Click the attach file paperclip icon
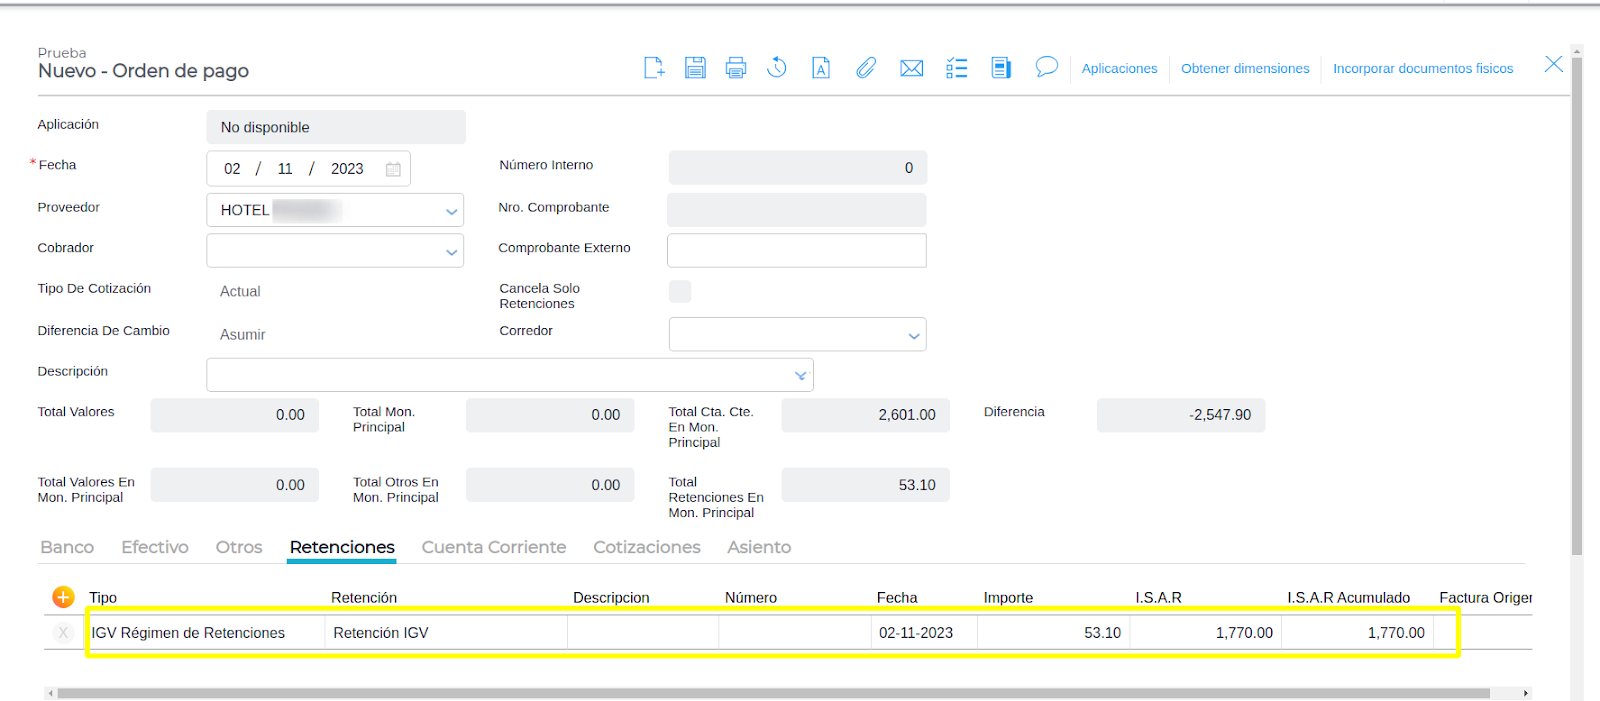1600x701 pixels. pyautogui.click(x=866, y=68)
